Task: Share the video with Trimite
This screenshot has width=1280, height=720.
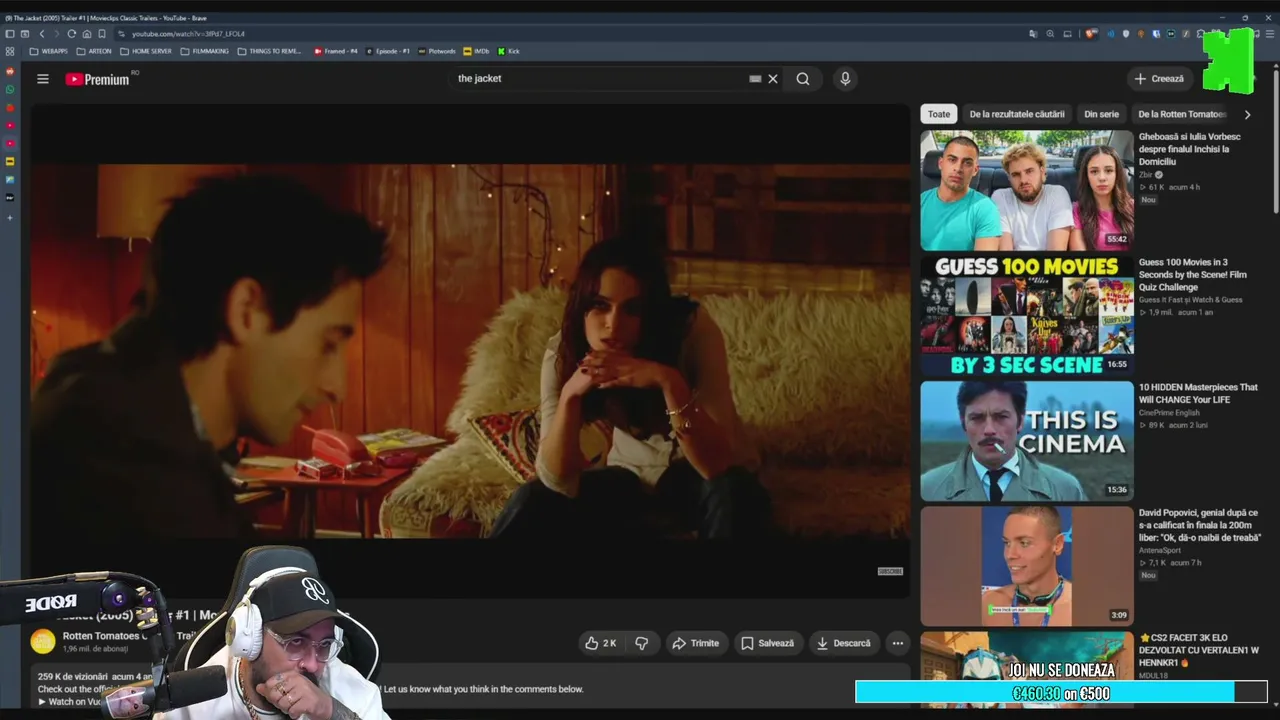Action: click(695, 643)
